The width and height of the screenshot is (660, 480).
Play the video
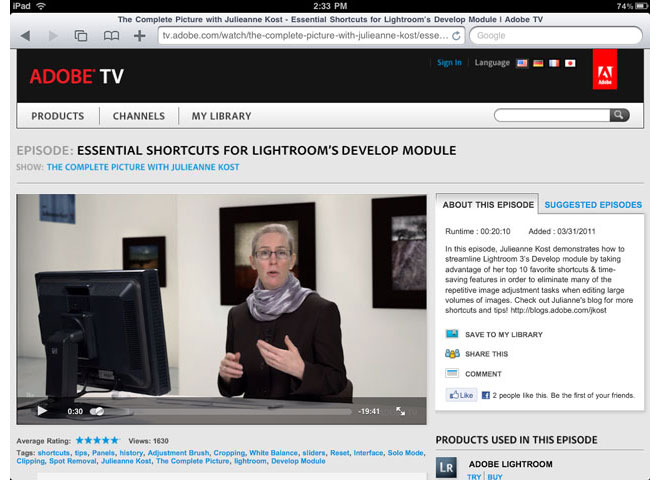(42, 411)
